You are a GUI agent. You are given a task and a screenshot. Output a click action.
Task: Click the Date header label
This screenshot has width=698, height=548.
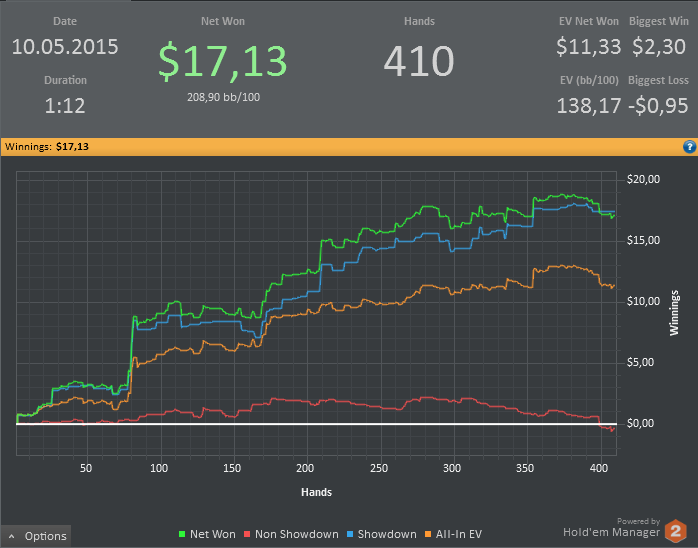pos(65,21)
